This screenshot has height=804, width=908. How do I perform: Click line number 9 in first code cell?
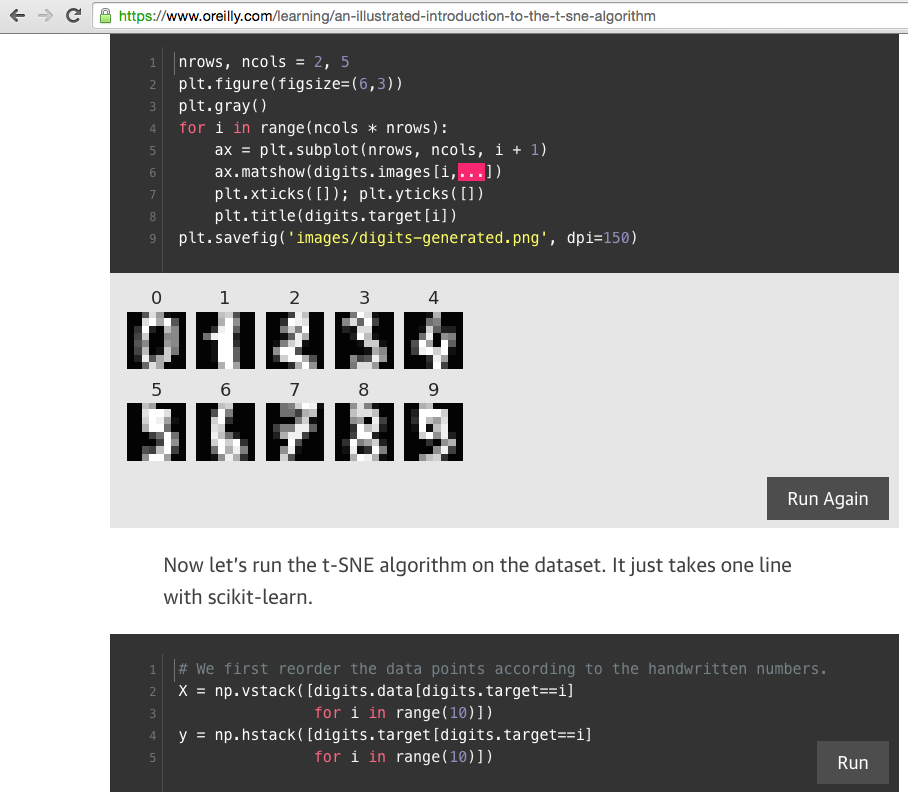152,239
